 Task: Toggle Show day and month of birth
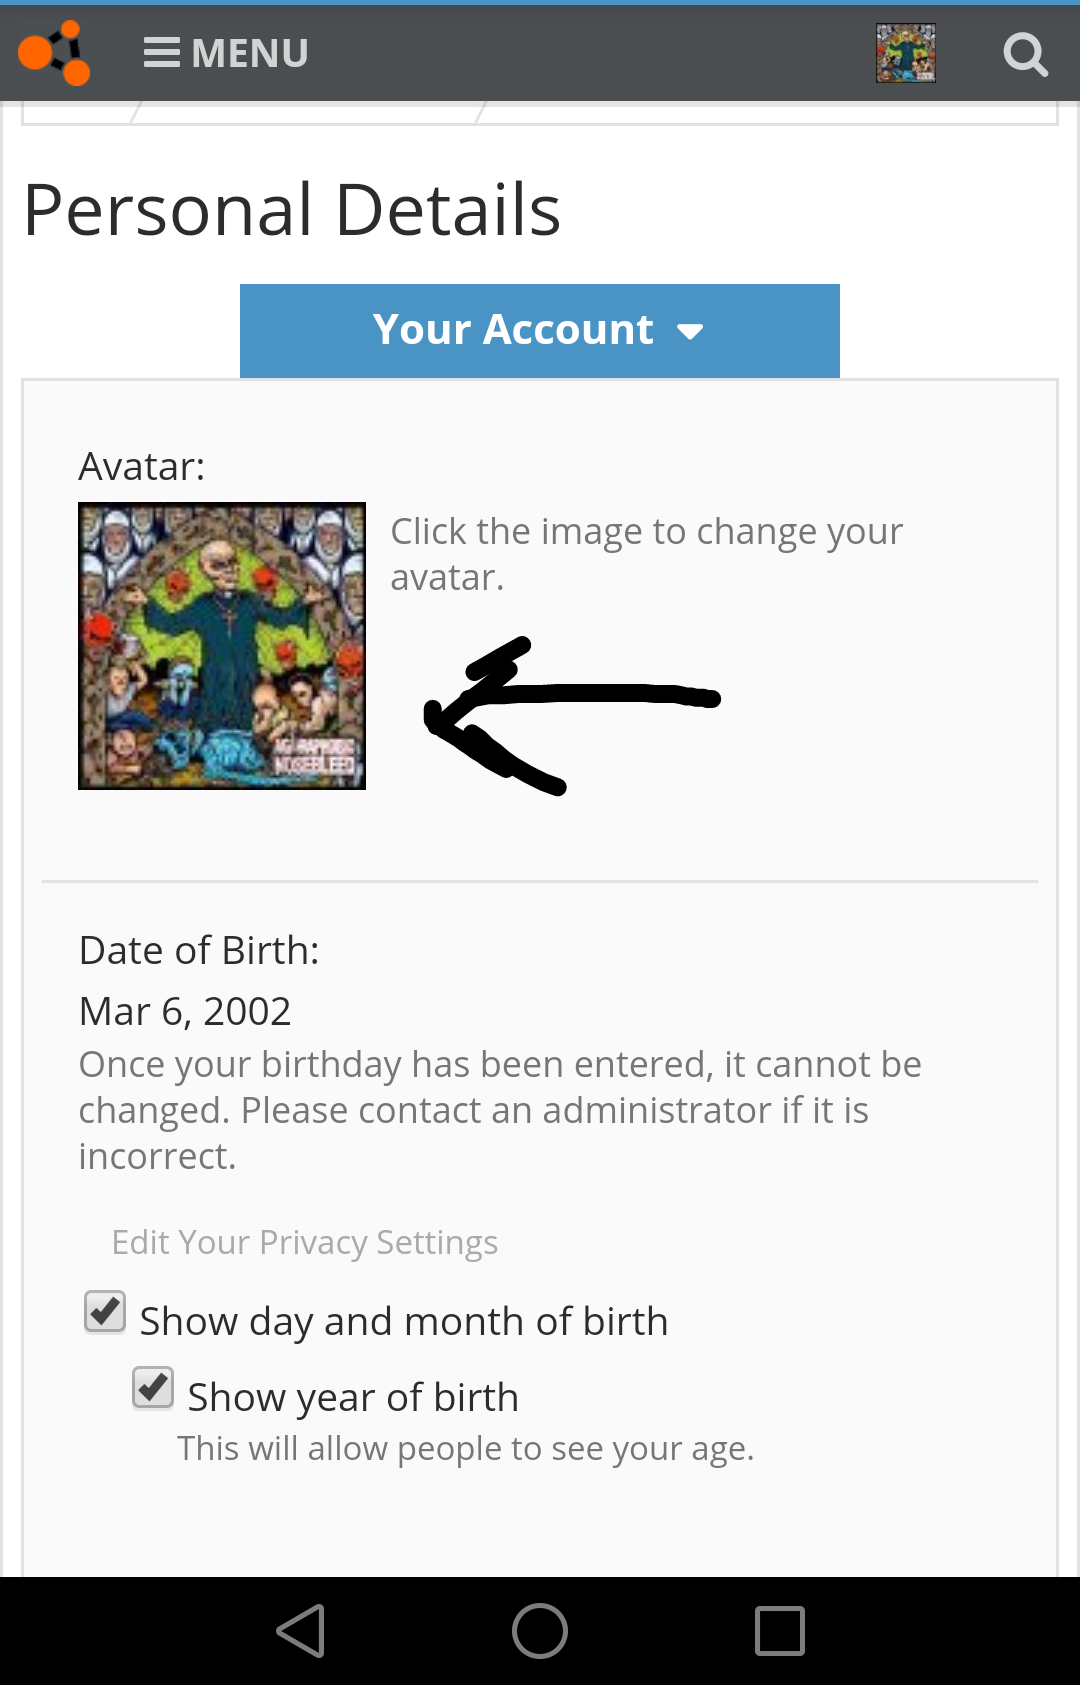(105, 1312)
